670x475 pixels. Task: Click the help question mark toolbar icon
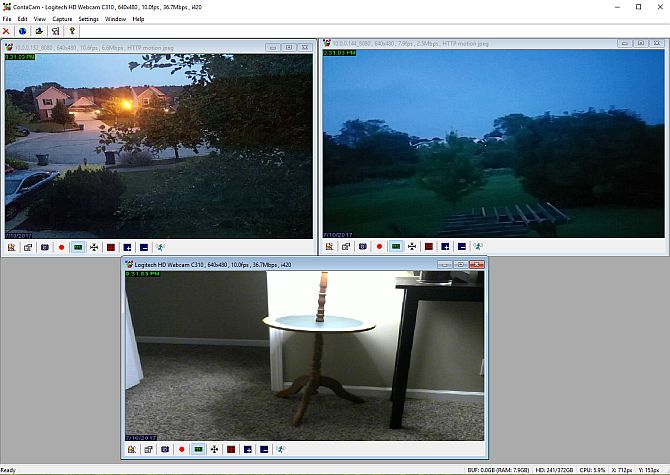[x=72, y=31]
